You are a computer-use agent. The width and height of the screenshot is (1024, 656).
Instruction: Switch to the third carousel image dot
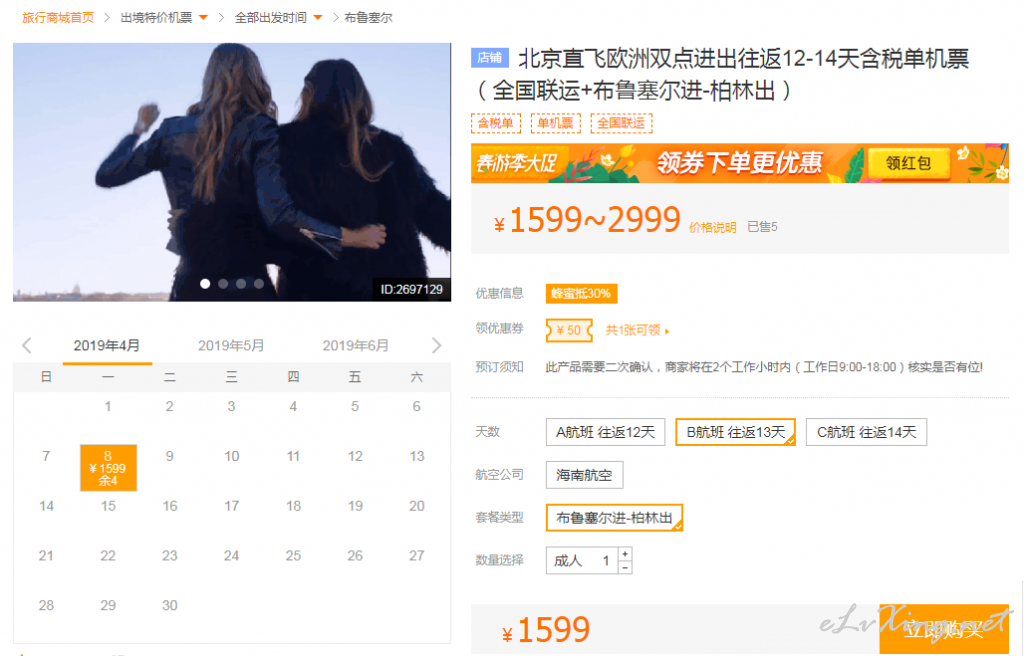[x=241, y=284]
